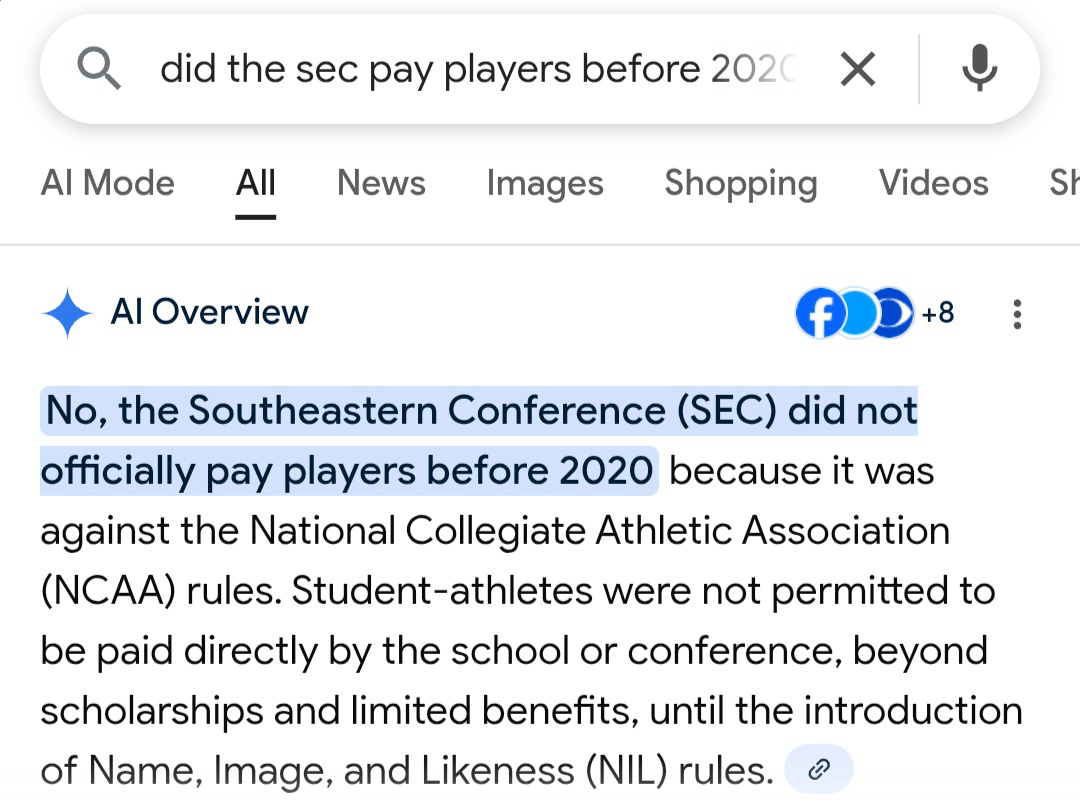This screenshot has height=812, width=1080.
Task: Clear the search query with X
Action: tap(857, 69)
